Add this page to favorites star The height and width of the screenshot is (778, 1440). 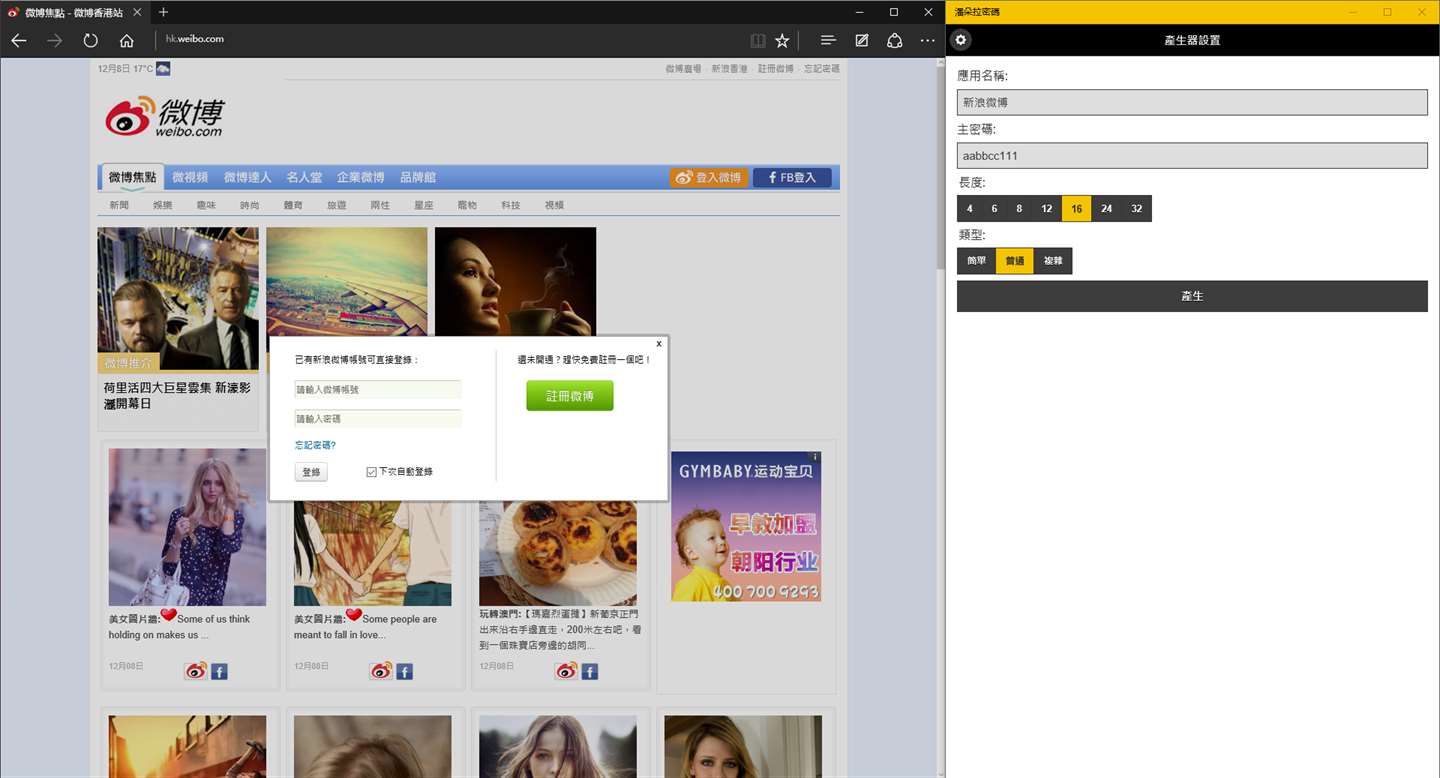tap(782, 40)
